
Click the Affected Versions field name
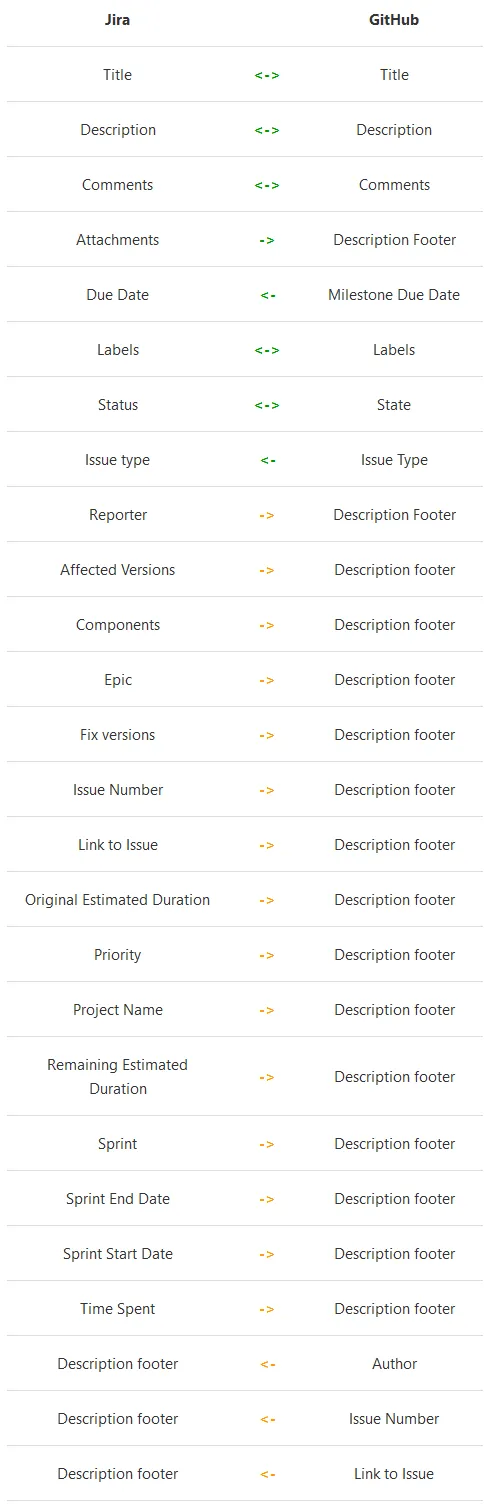tap(118, 570)
